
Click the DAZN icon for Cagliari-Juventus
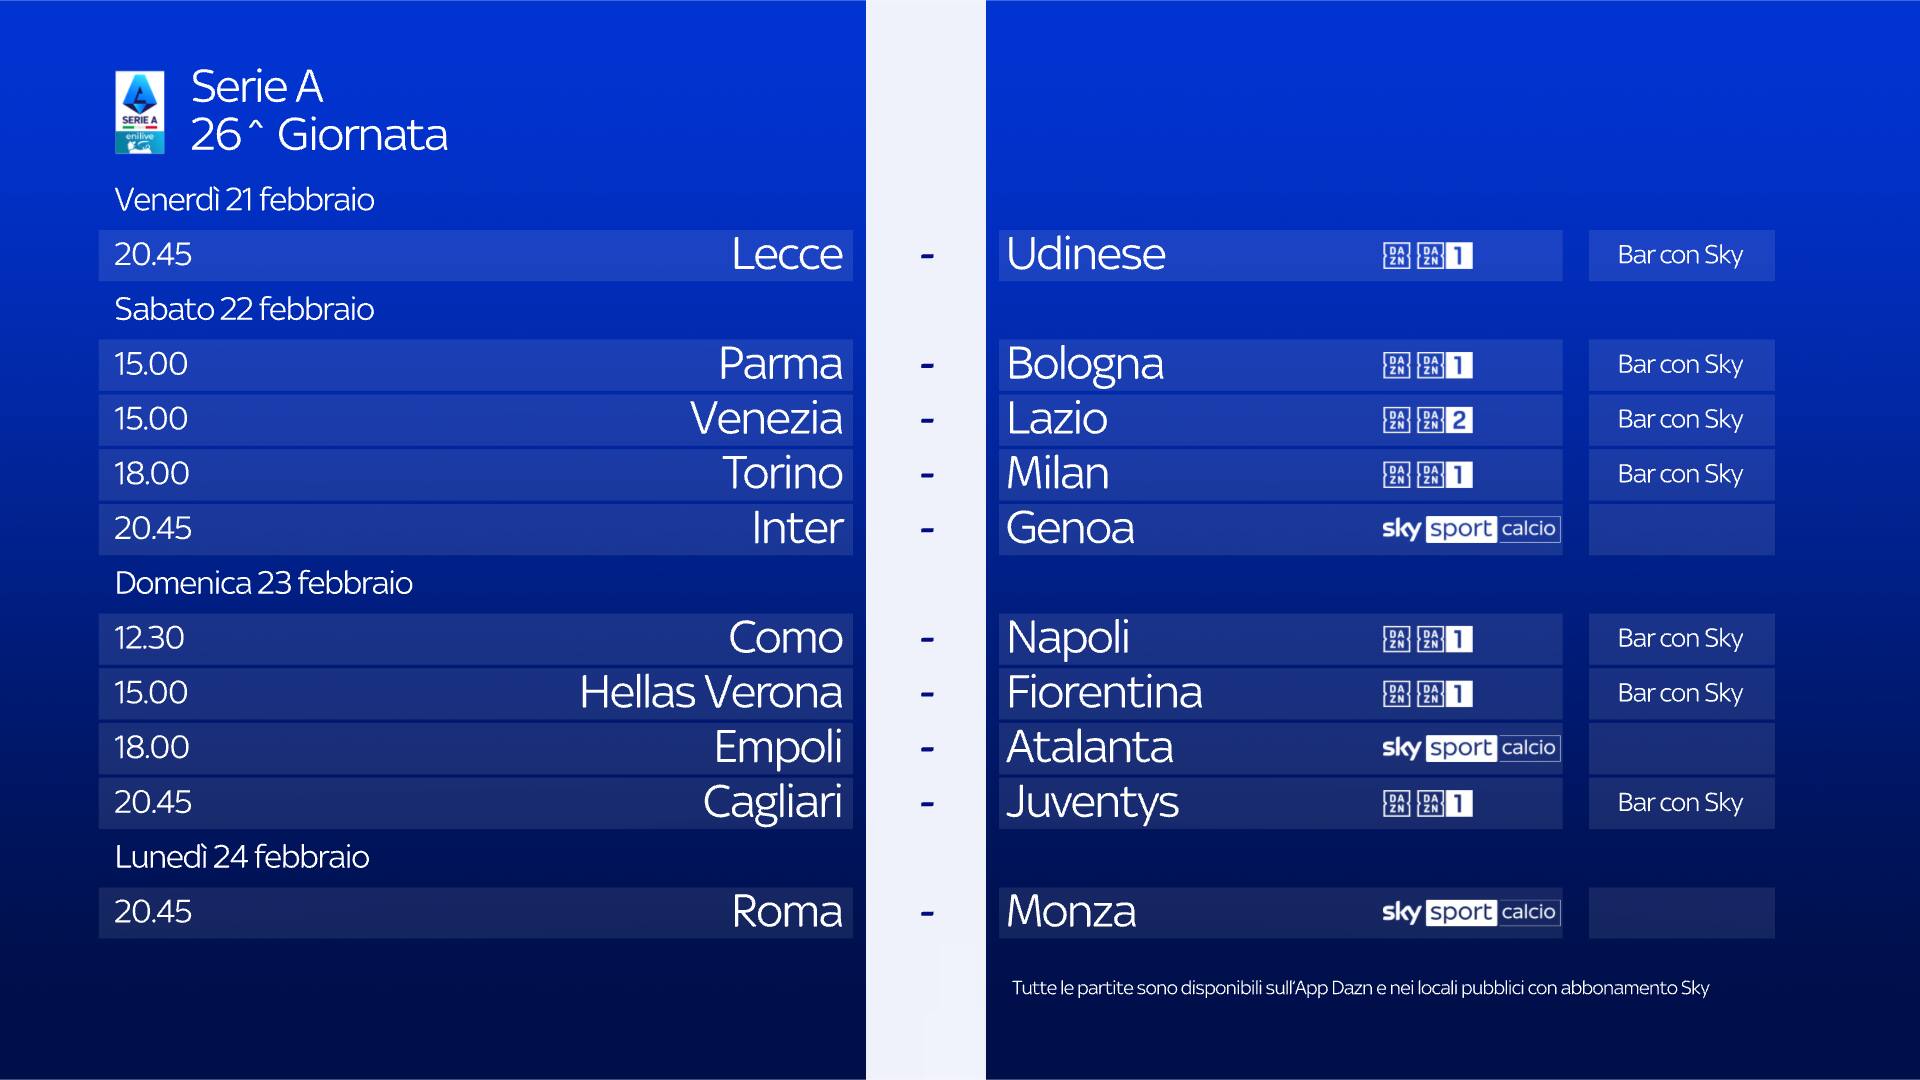(1396, 803)
